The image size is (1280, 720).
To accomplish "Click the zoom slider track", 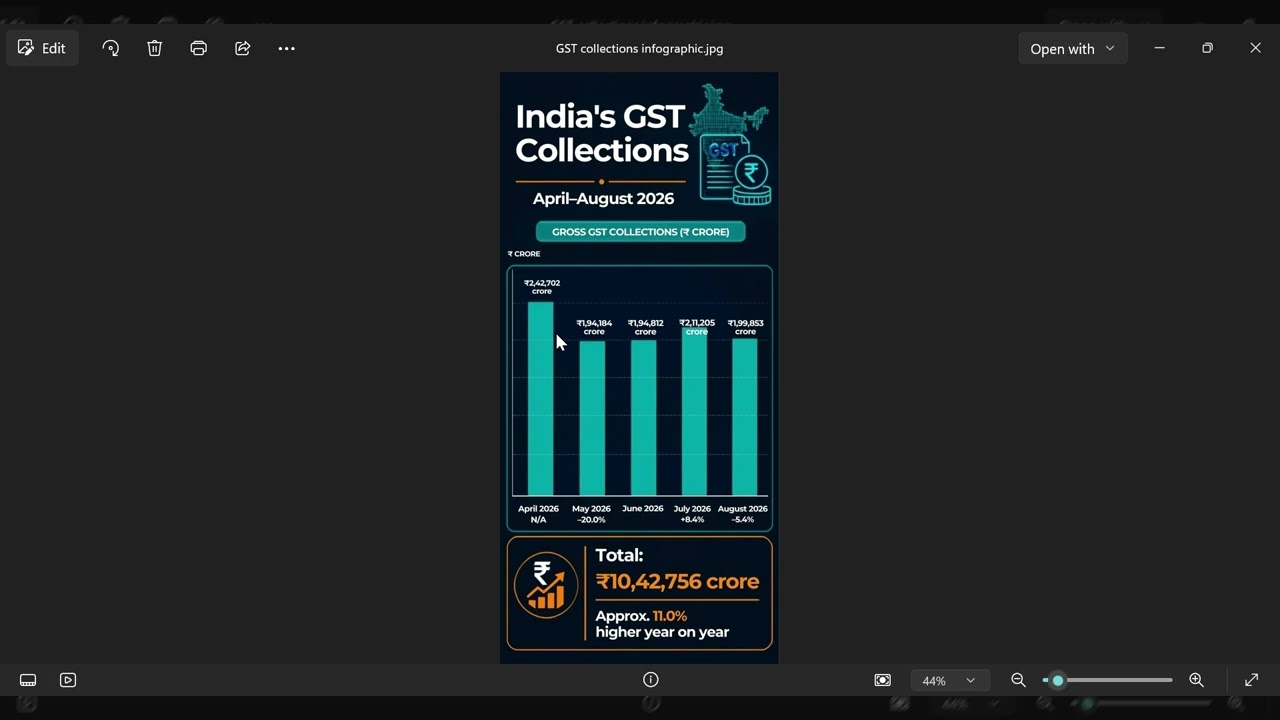I will 1108,680.
